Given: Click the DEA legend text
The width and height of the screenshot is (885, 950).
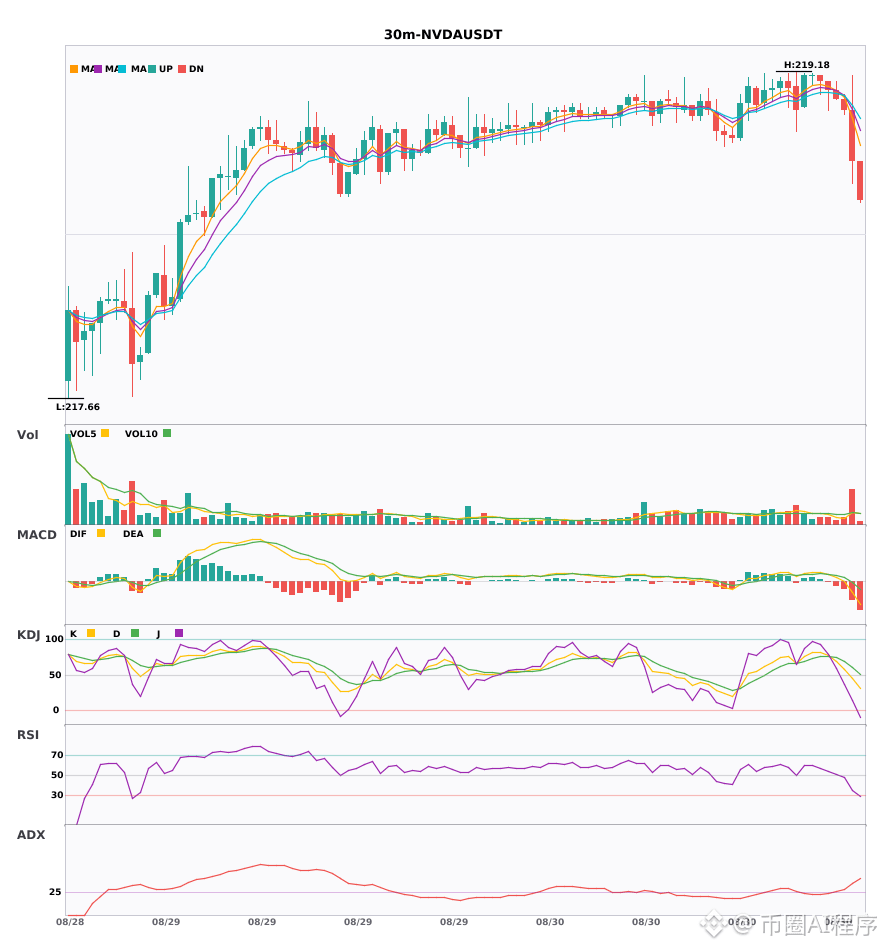Looking at the screenshot, I should pyautogui.click(x=133, y=534).
